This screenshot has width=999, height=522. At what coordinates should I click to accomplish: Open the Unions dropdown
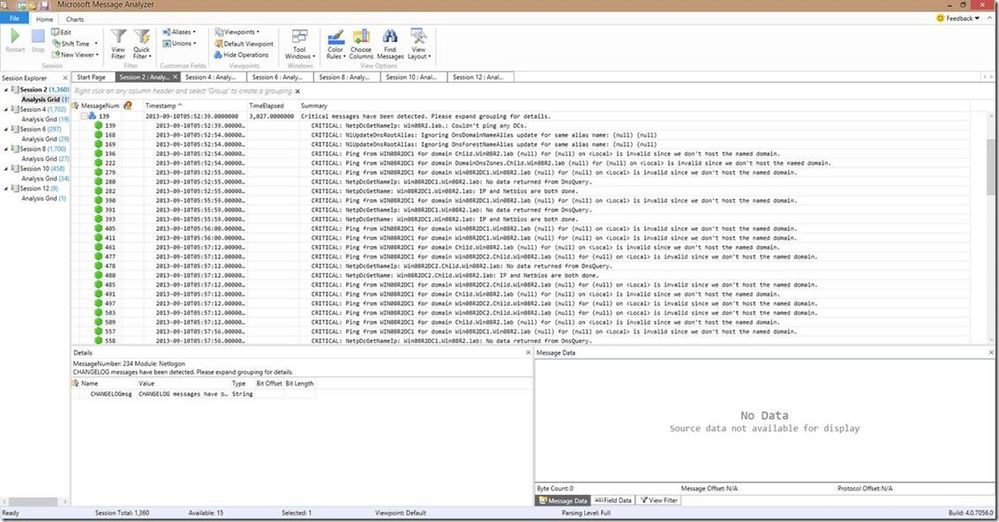pos(179,43)
